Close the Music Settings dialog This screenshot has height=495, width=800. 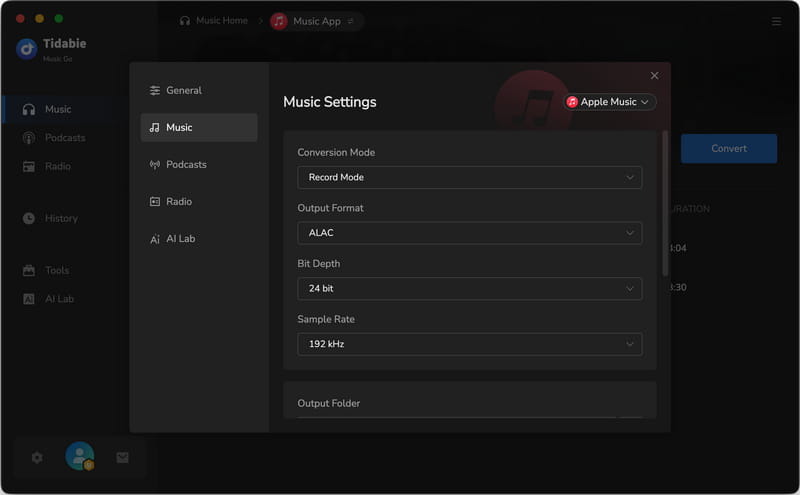(x=654, y=76)
